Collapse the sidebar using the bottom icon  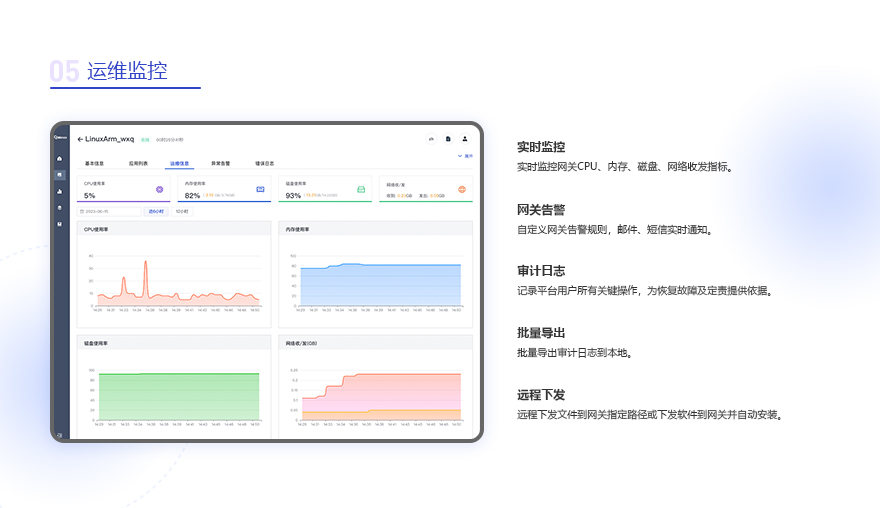[59, 435]
